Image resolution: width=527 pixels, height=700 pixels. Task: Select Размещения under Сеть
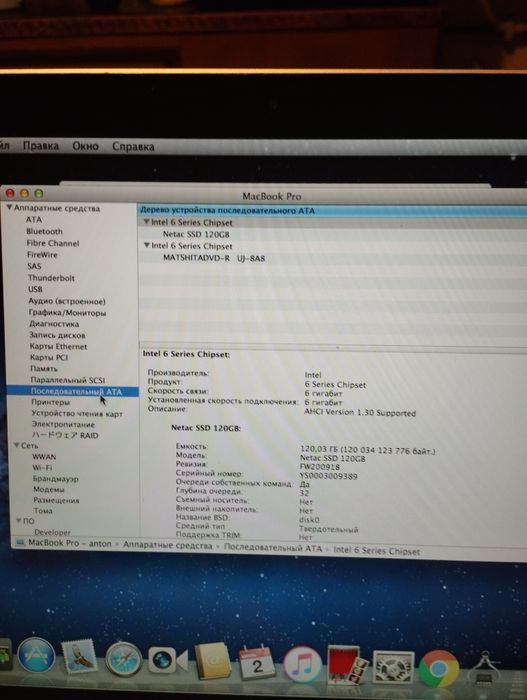tap(56, 500)
